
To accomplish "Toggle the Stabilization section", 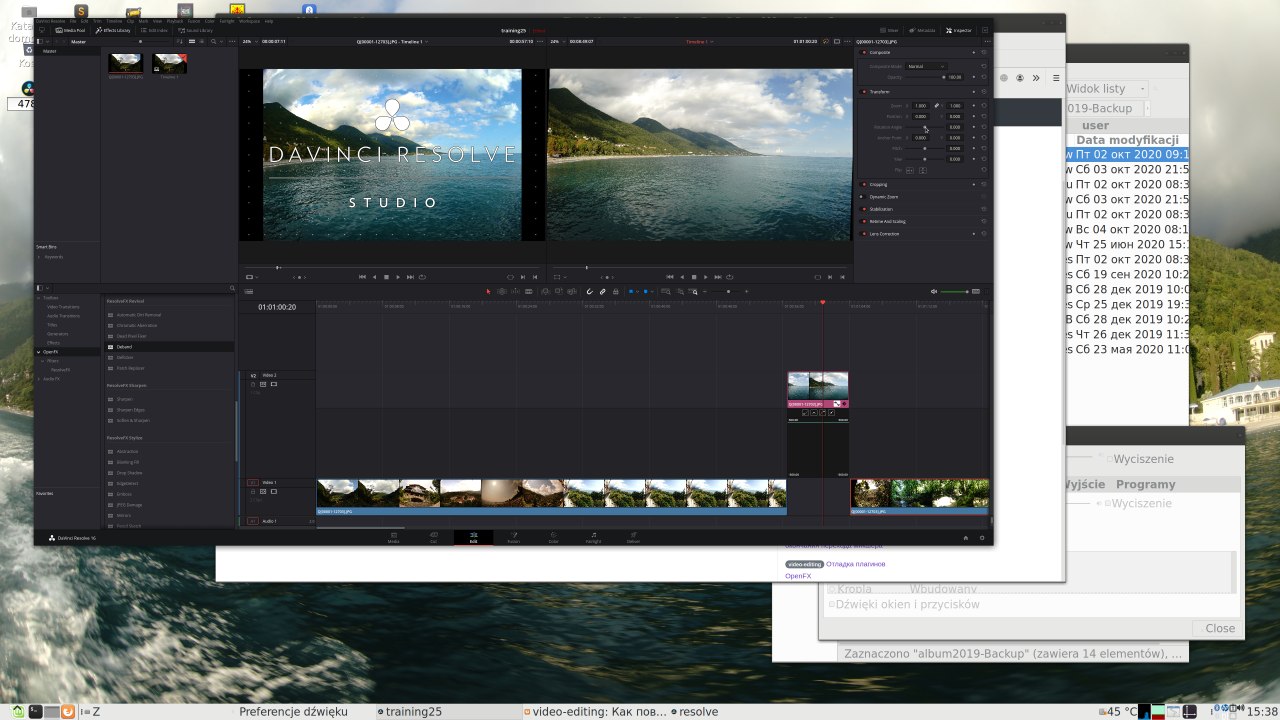I will pyautogui.click(x=864, y=209).
